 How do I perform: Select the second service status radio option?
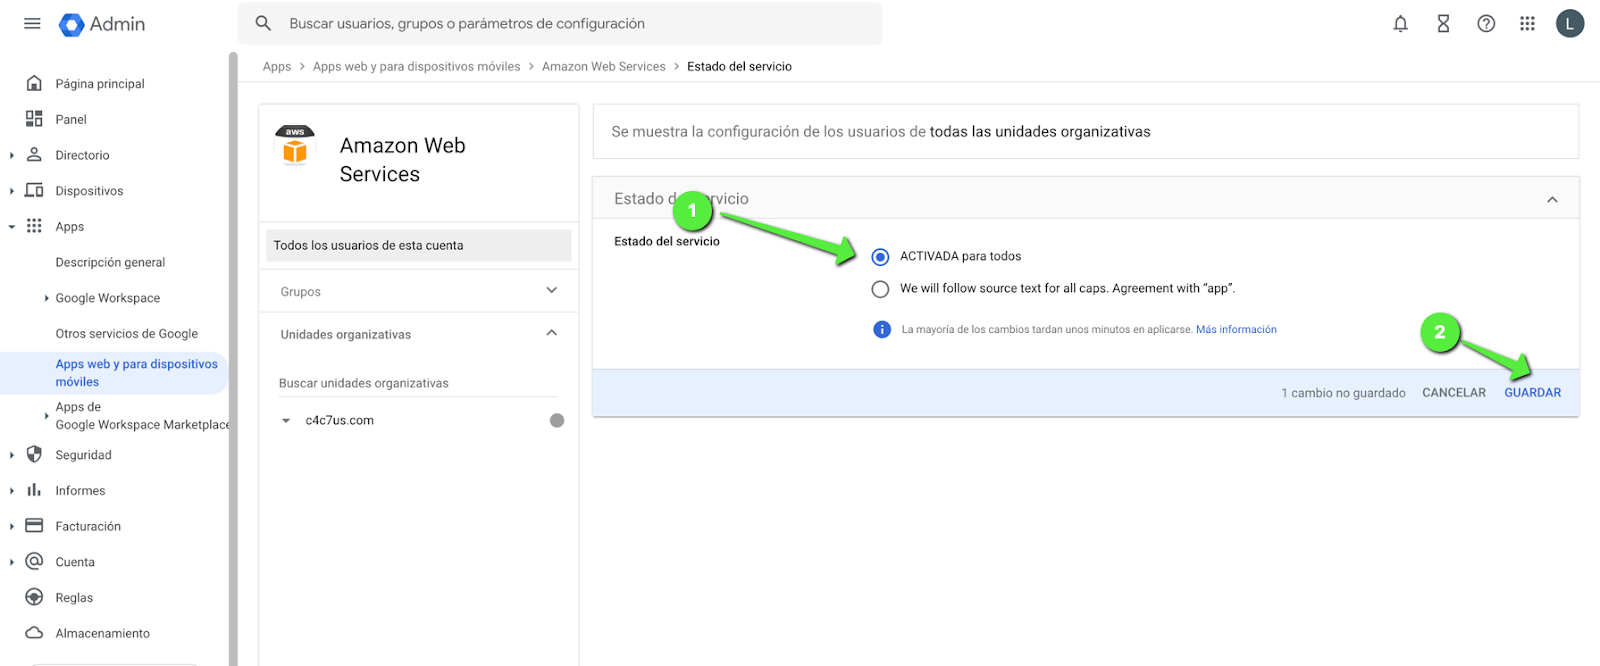(x=880, y=289)
